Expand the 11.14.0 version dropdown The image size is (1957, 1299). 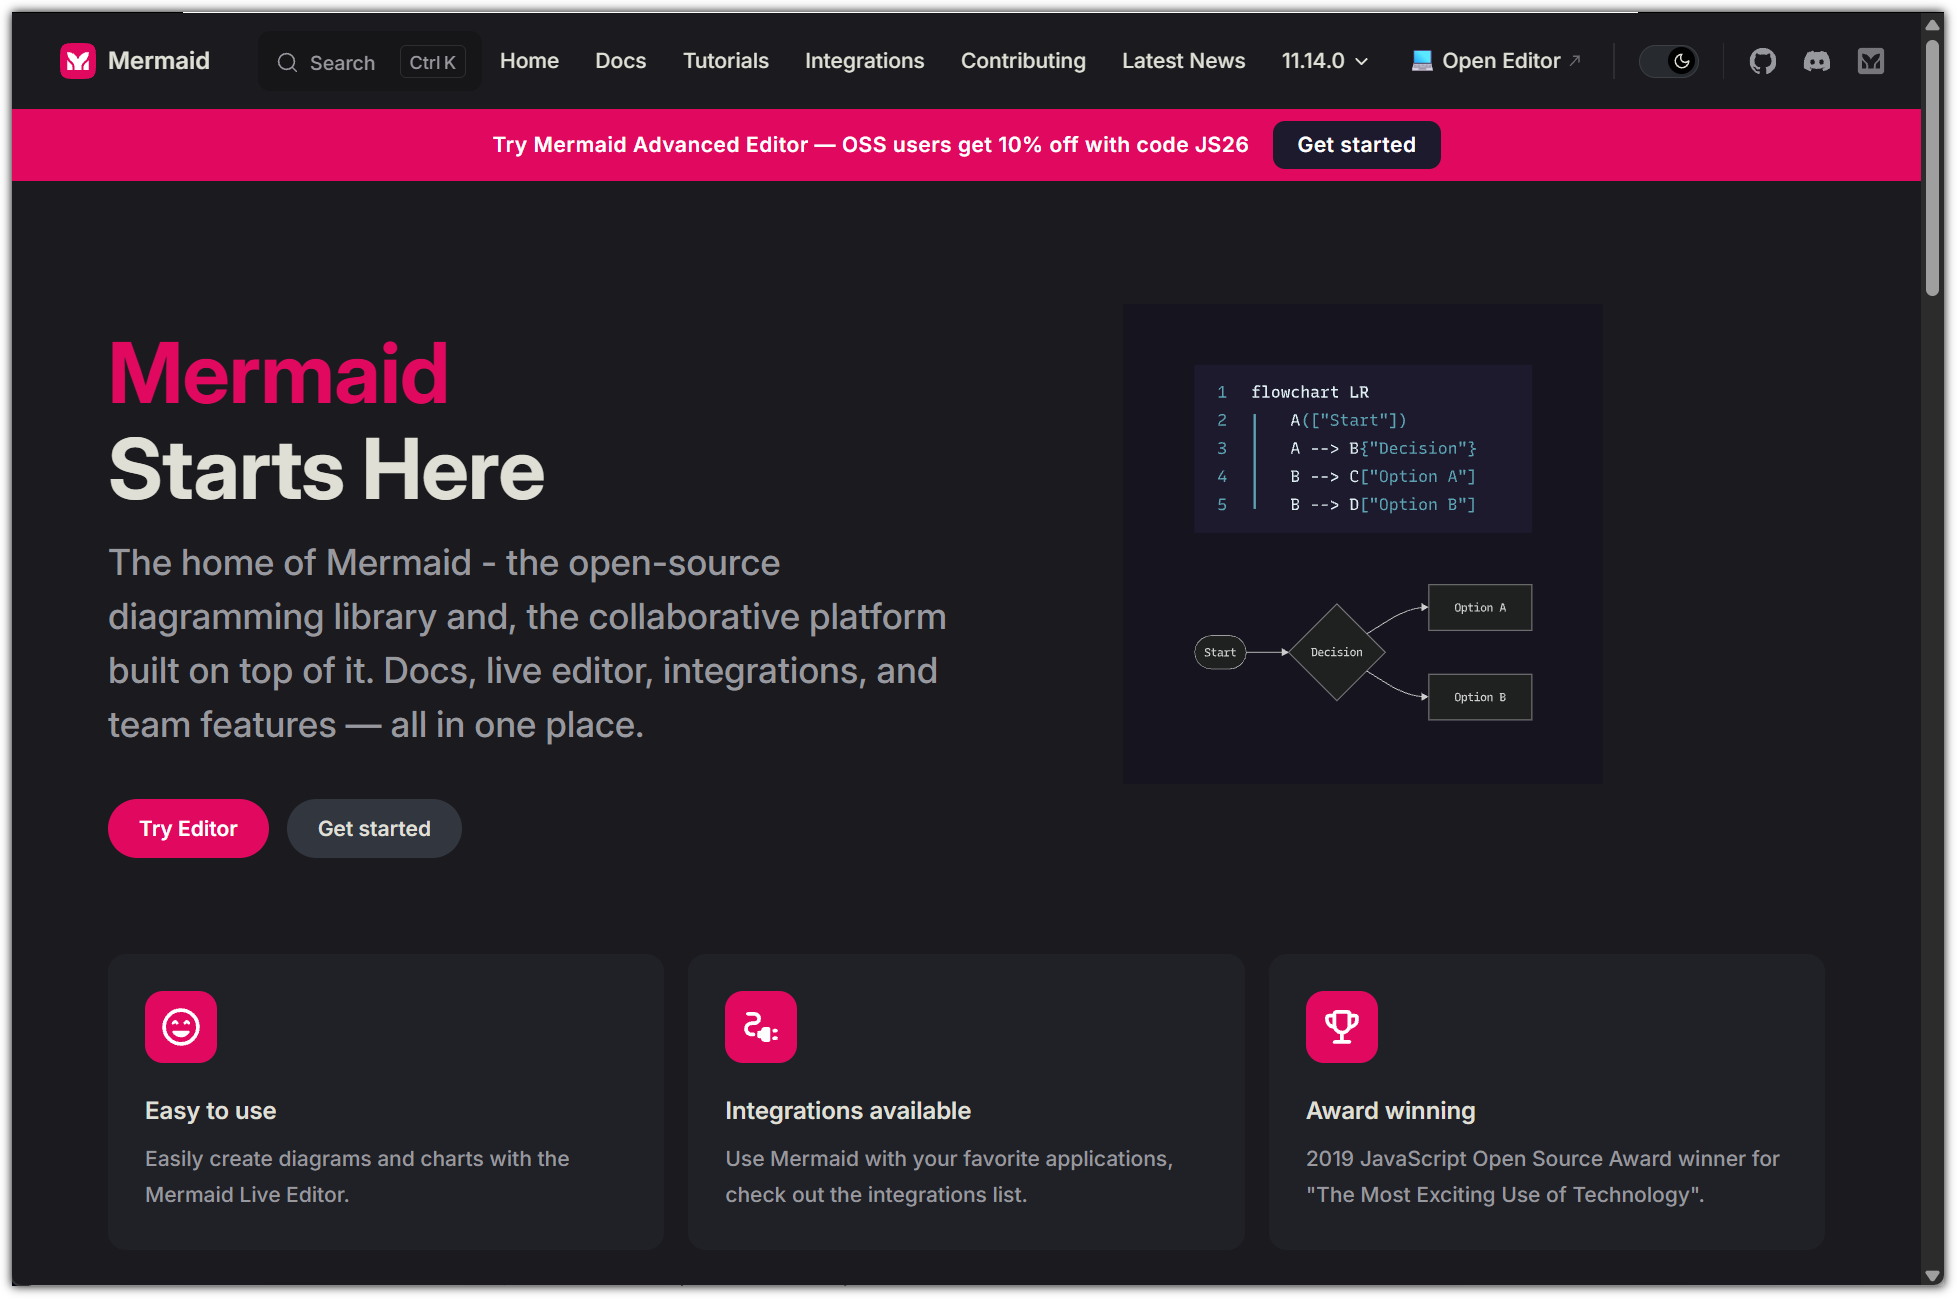click(1324, 61)
